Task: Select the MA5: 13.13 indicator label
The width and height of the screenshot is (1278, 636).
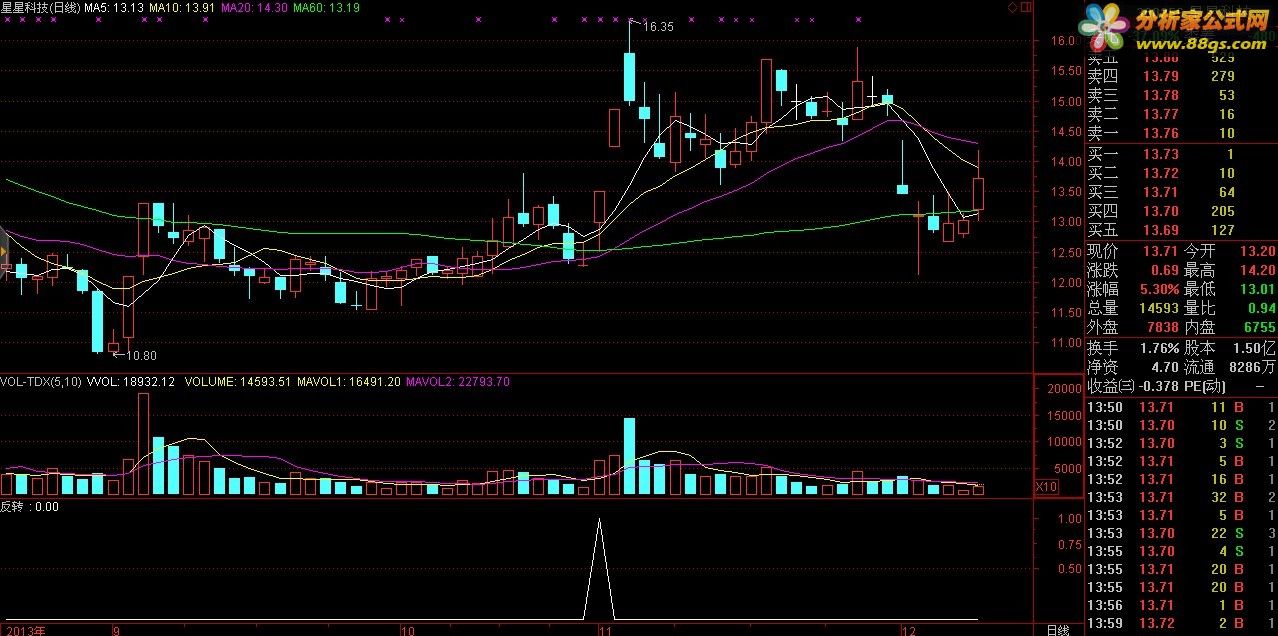Action: 114,7
